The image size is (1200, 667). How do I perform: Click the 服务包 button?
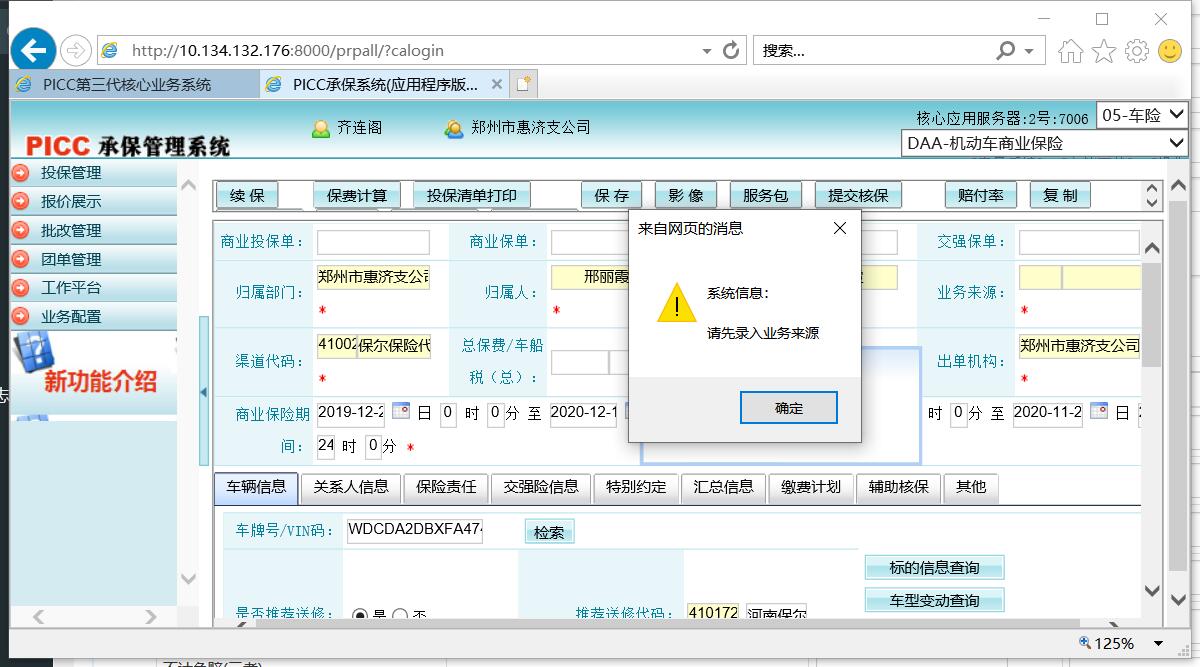pyautogui.click(x=765, y=196)
